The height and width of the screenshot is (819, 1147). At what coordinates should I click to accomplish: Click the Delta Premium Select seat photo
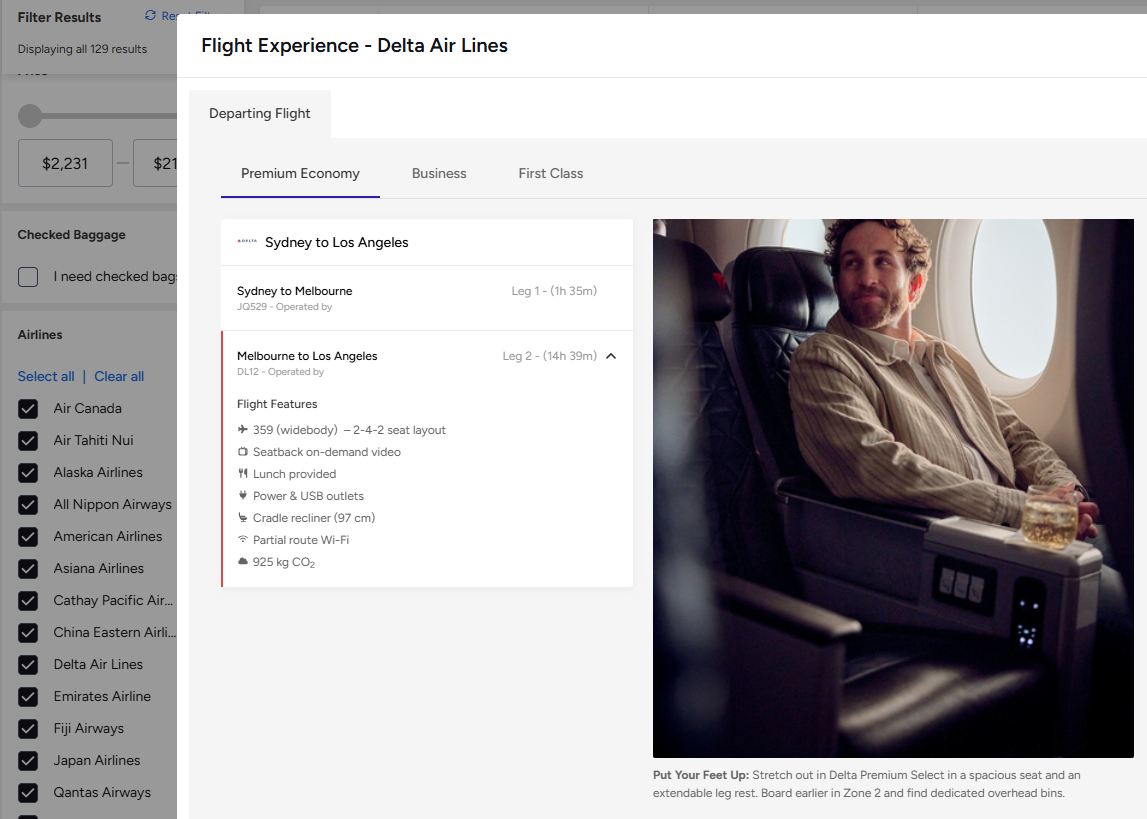coord(893,488)
